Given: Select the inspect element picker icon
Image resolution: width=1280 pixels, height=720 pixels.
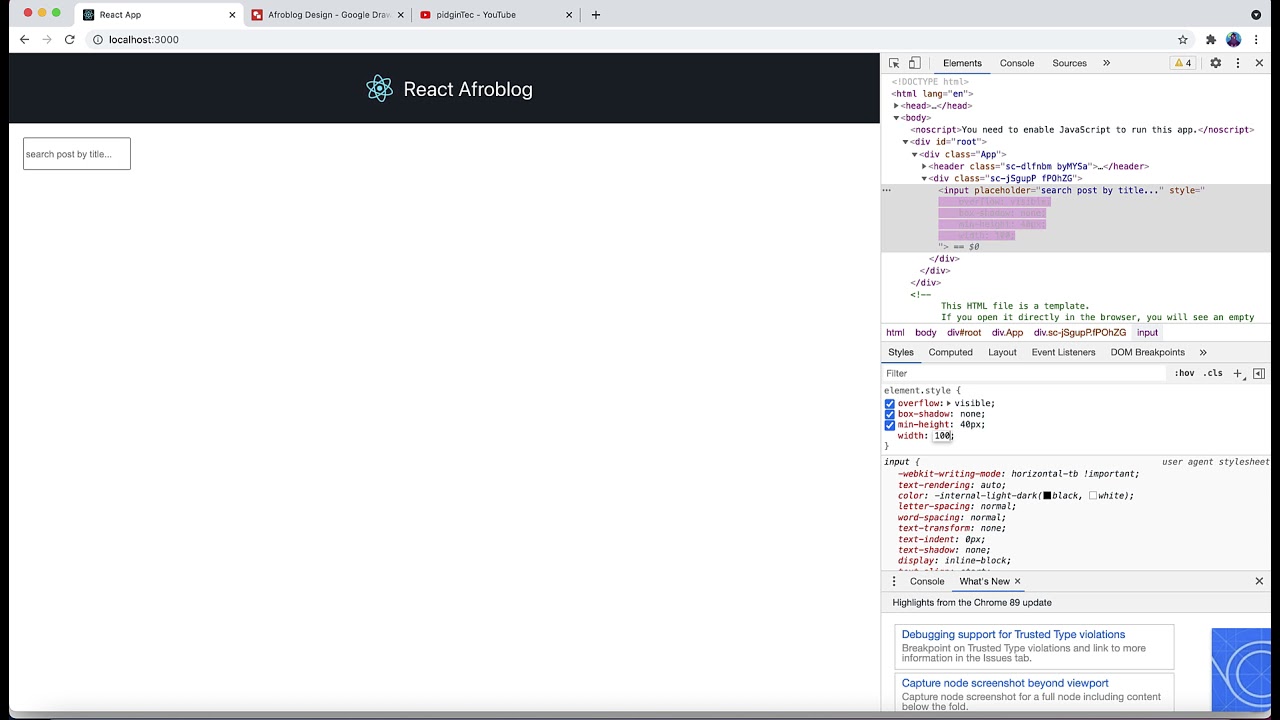Looking at the screenshot, I should click(894, 63).
